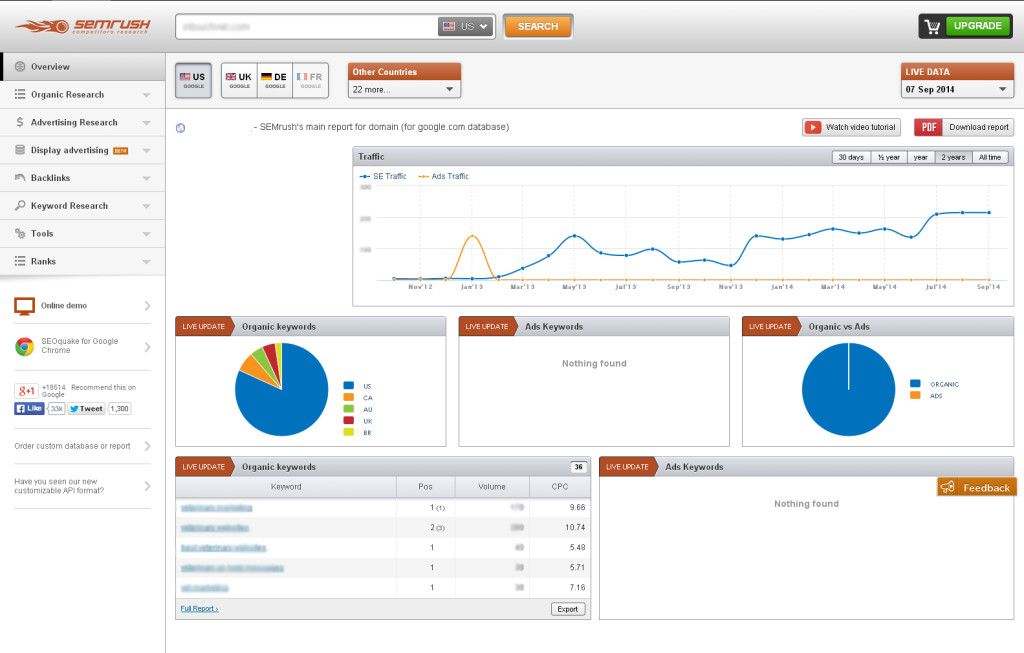1024x653 pixels.
Task: Expand the Tools menu arrow
Action: 146,234
